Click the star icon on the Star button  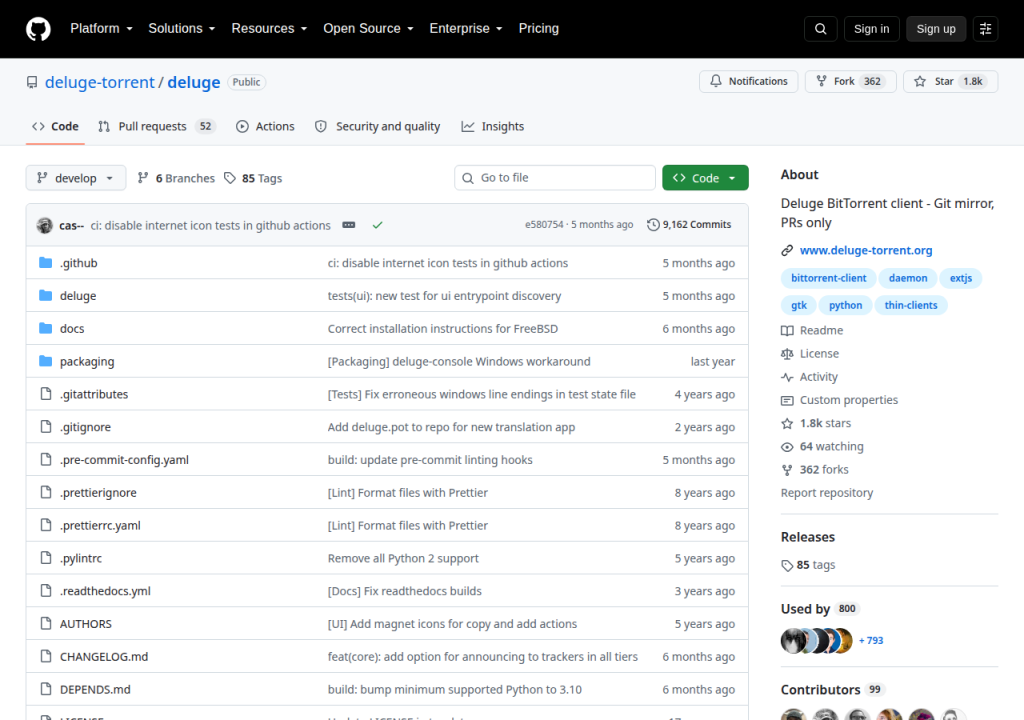click(x=920, y=81)
